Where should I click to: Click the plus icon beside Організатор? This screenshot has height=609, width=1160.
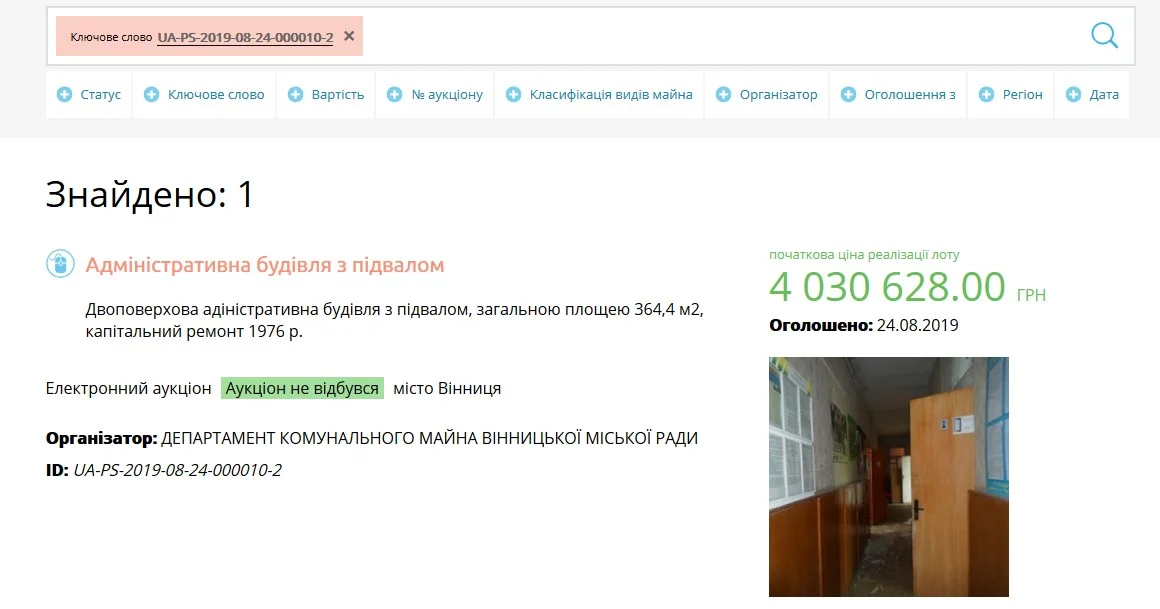click(x=724, y=95)
